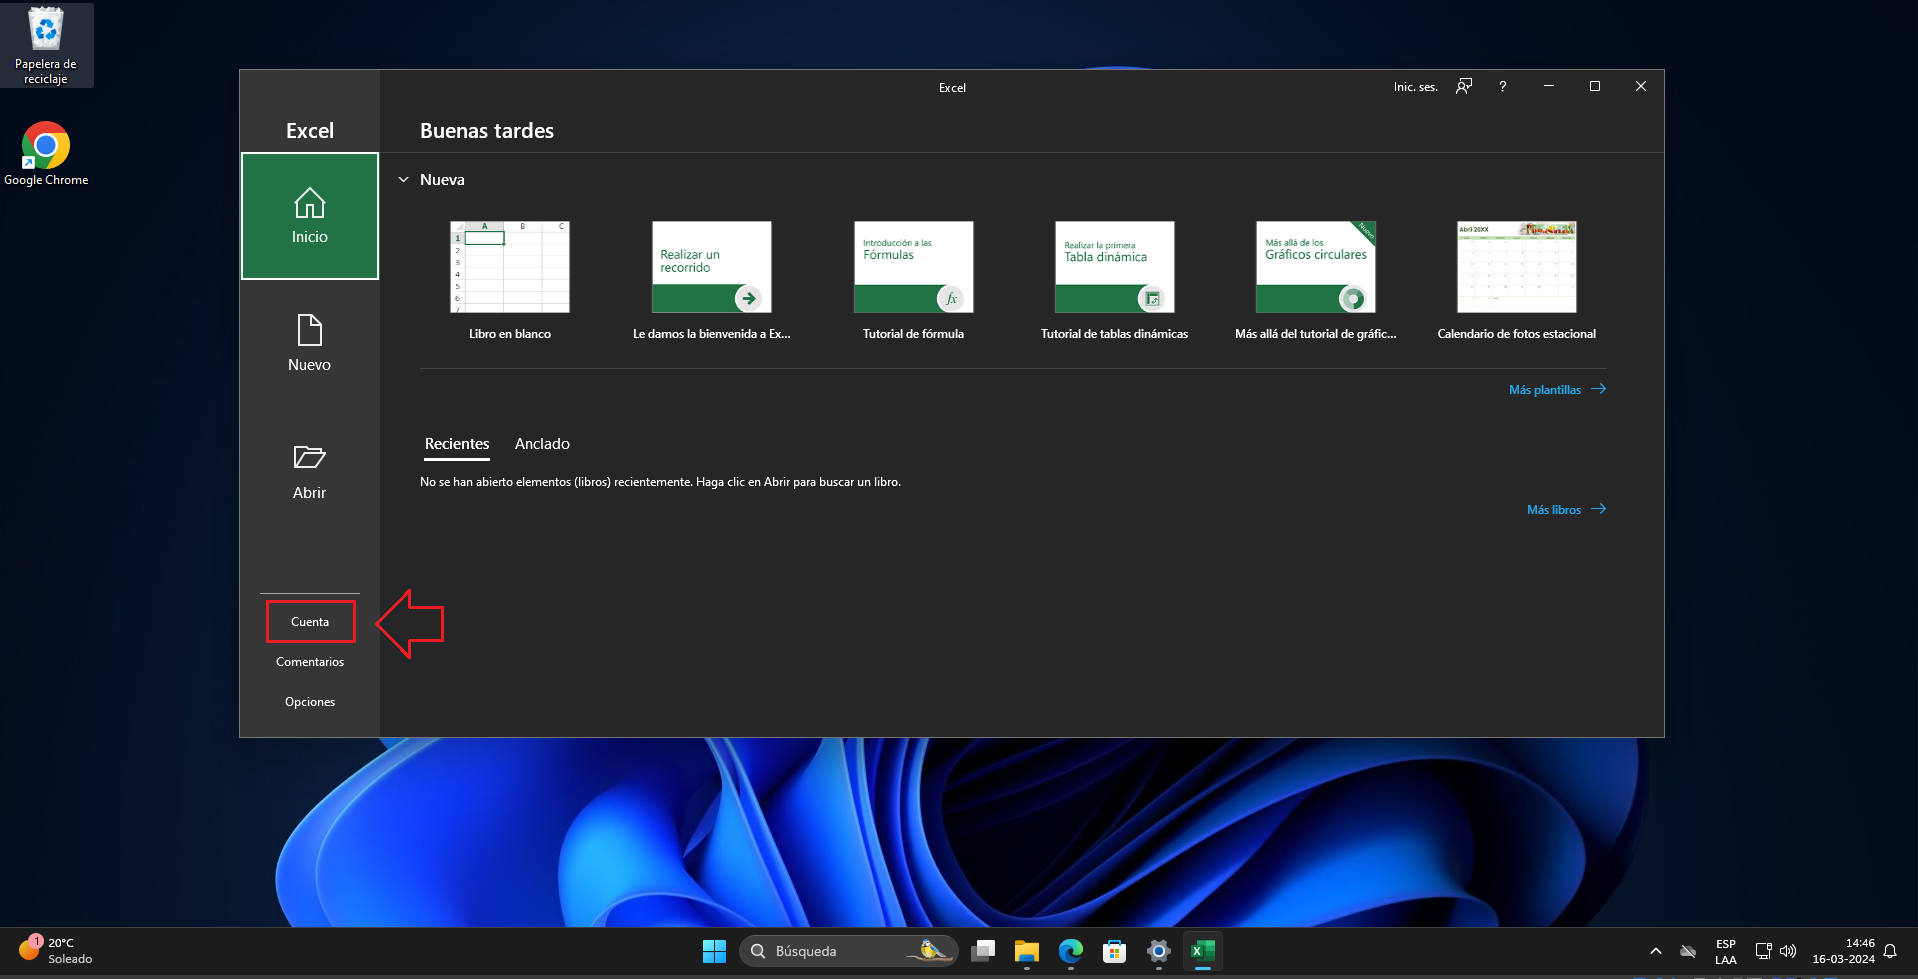Open the Inicio home section

pos(310,216)
